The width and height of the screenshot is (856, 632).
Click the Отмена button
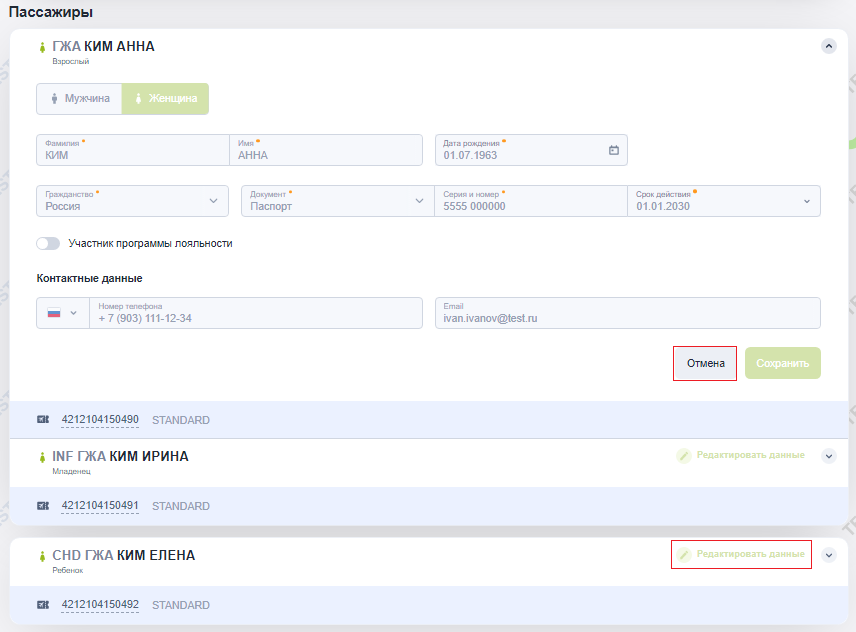(705, 363)
